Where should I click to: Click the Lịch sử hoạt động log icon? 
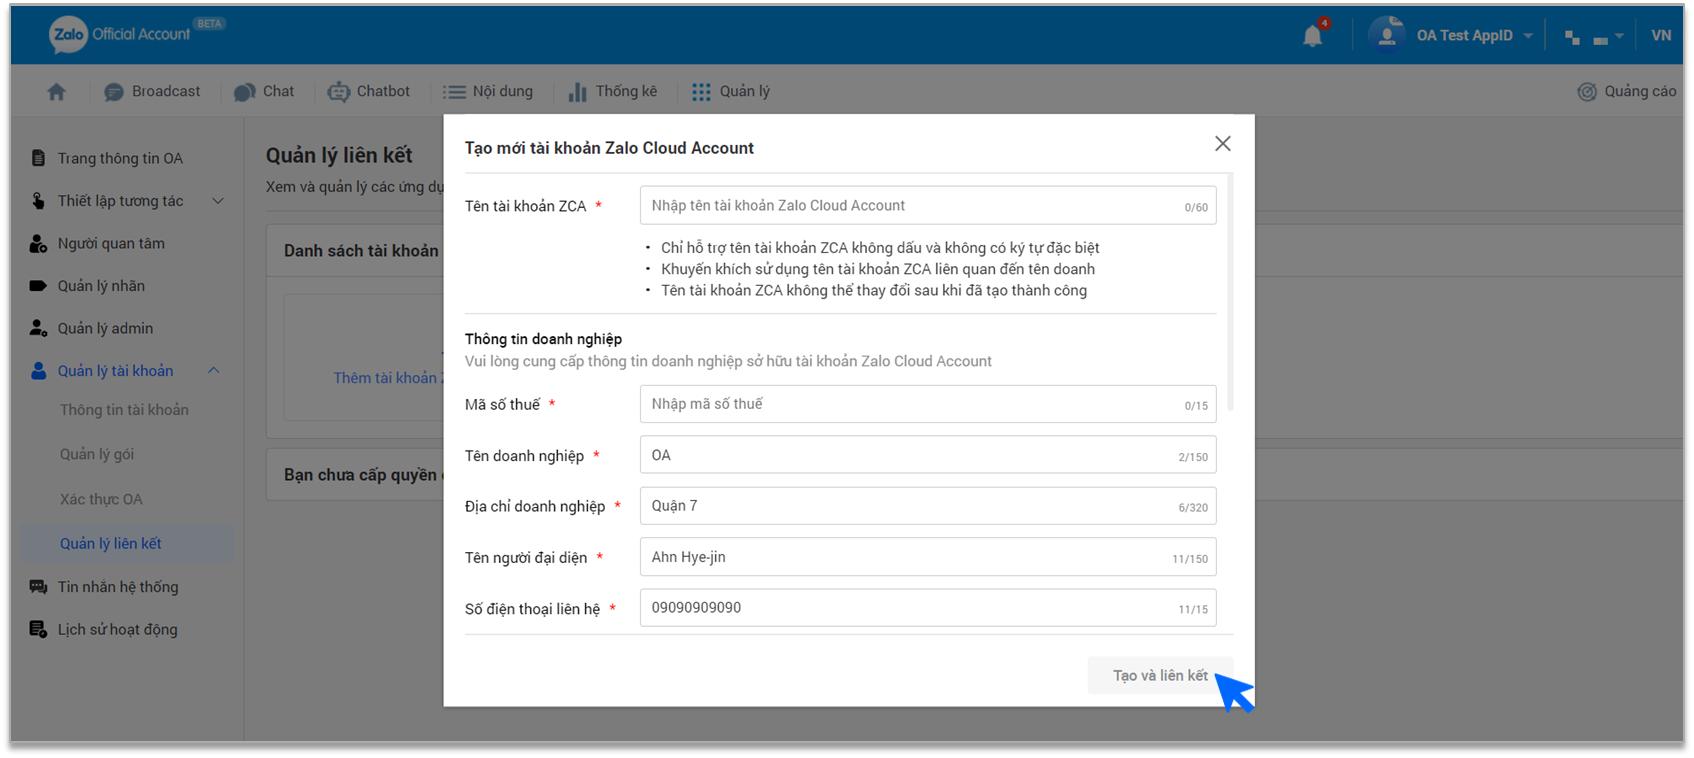point(38,629)
